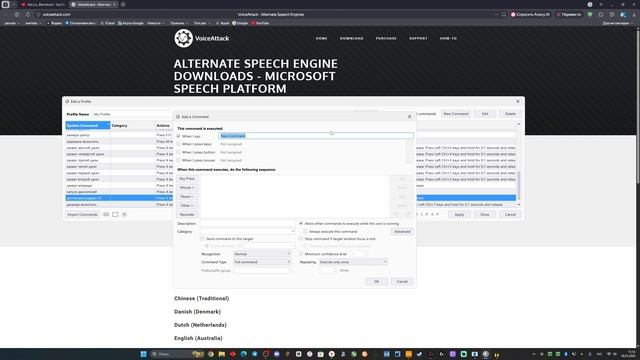Open the Recognition dropdown set to Normal
The width and height of the screenshot is (640, 360).
pyautogui.click(x=262, y=254)
